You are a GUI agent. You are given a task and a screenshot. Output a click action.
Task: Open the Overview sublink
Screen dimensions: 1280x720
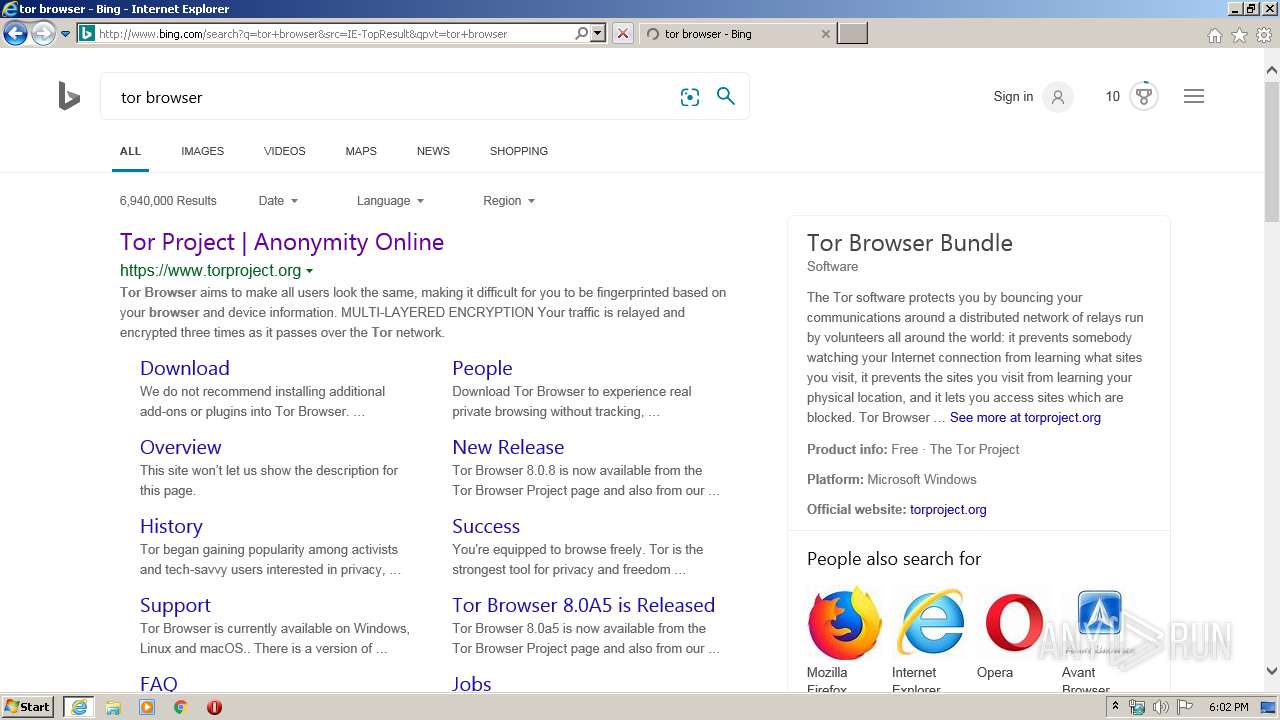181,447
